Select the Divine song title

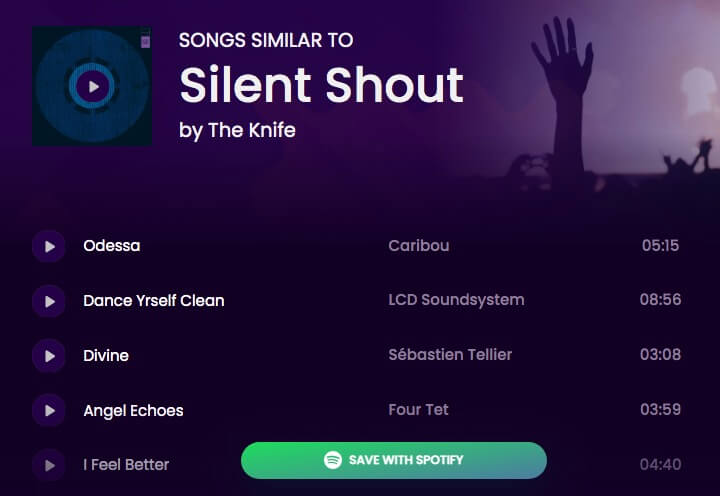pos(106,355)
